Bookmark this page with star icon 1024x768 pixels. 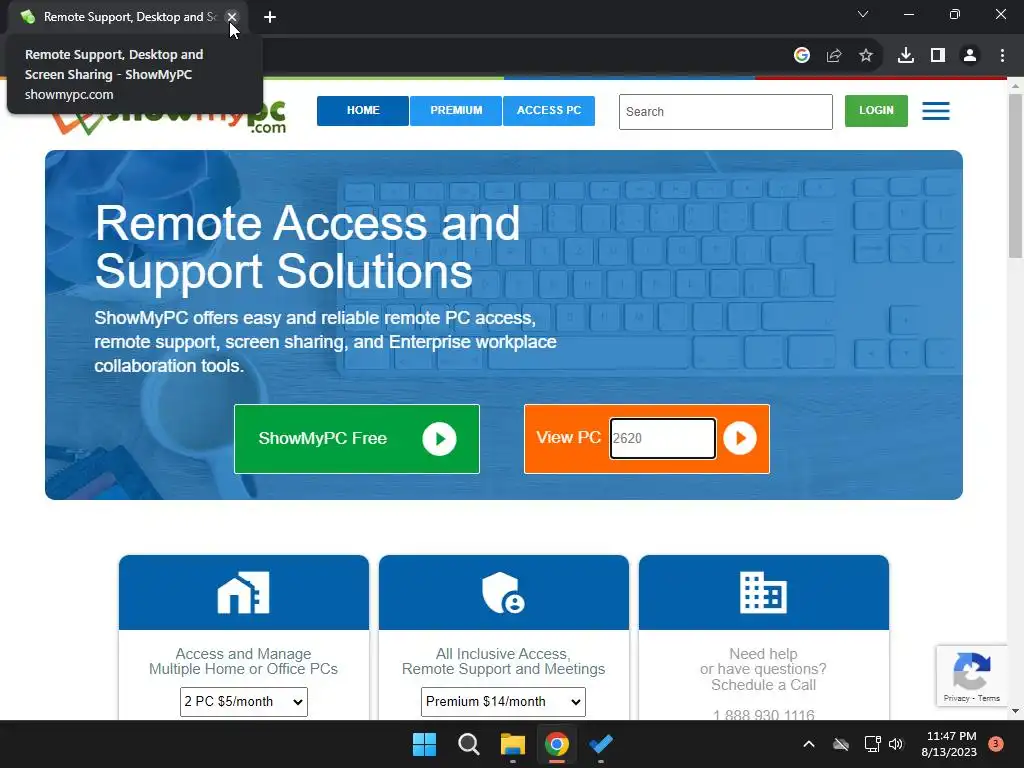point(866,56)
